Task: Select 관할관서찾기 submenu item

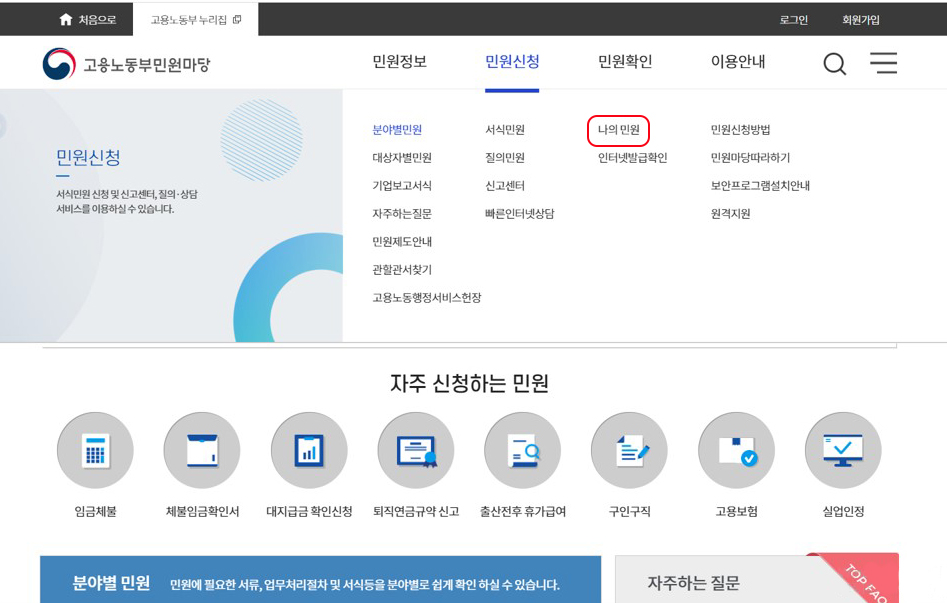Action: (x=402, y=269)
